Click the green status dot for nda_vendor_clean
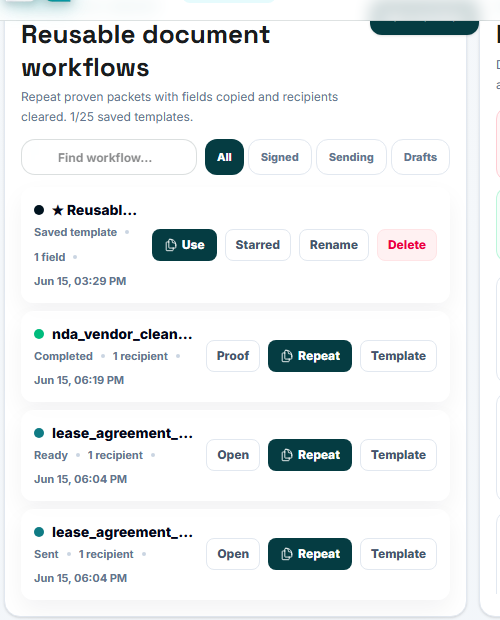Screen dimensions: 500x620 click(39, 334)
